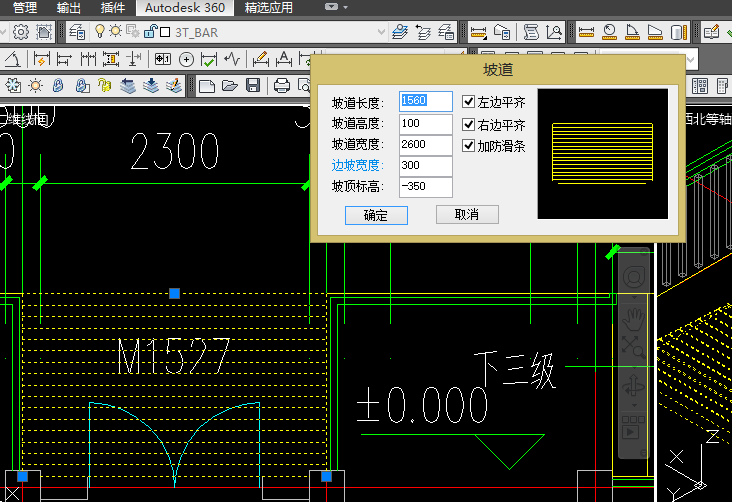The height and width of the screenshot is (502, 732).
Task: Expand the ribbon display options arrow
Action: [345, 7]
